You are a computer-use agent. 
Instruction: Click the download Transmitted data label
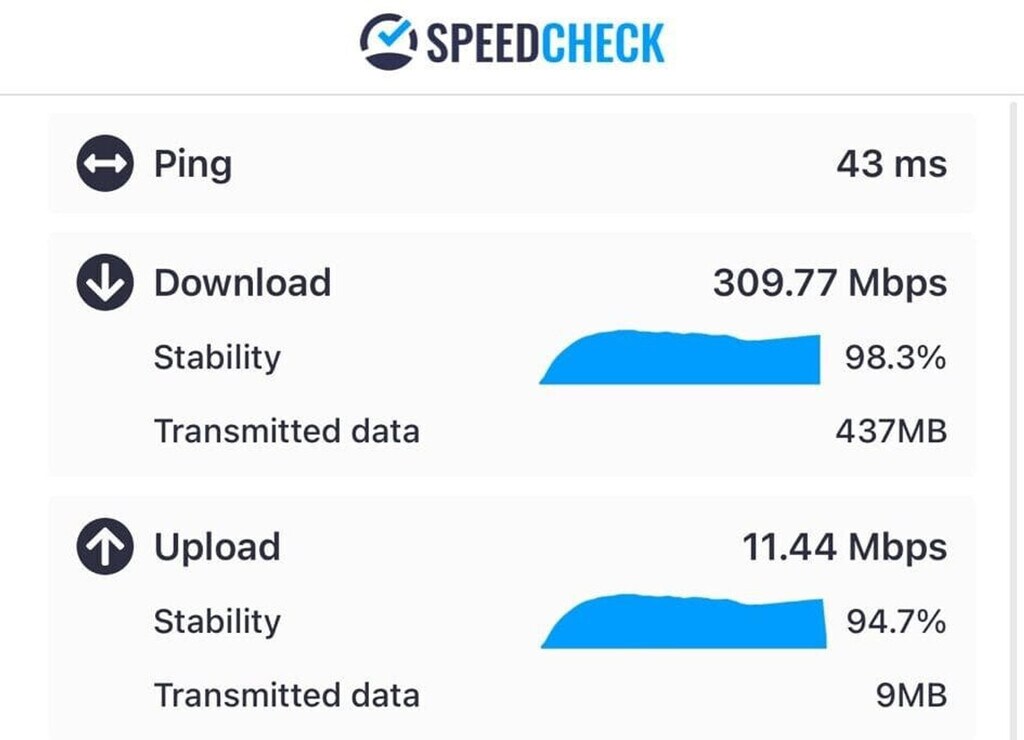pyautogui.click(x=286, y=431)
